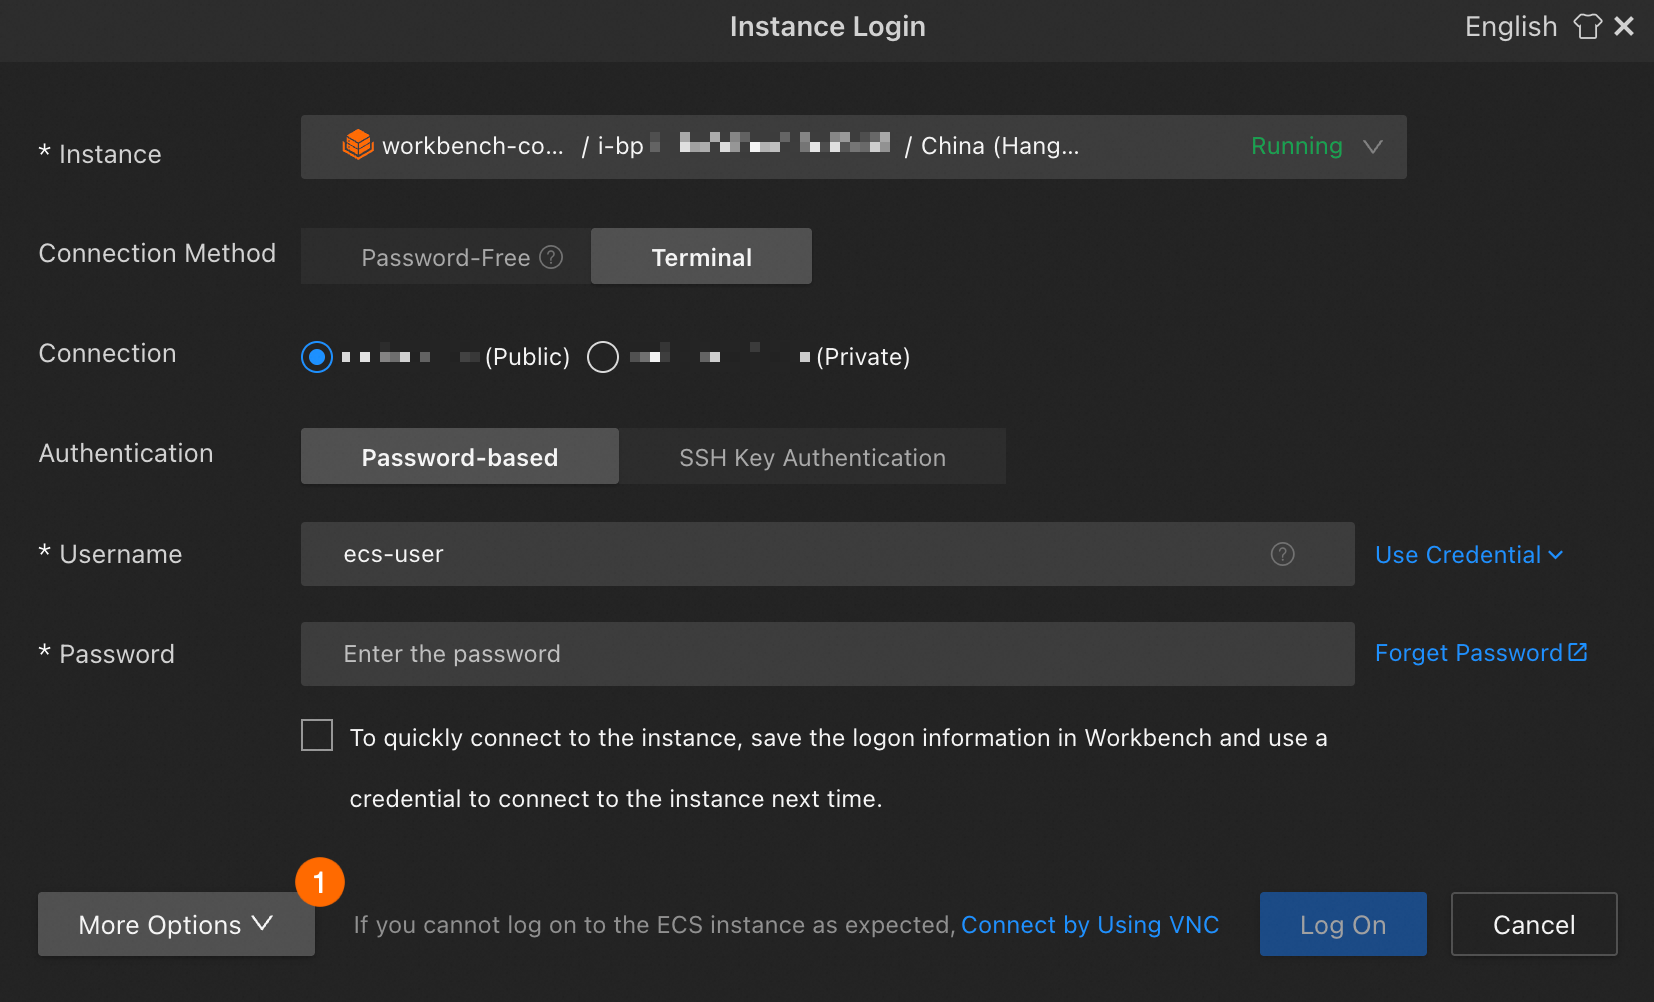The image size is (1654, 1002).
Task: Expand the Use Credential dropdown
Action: coord(1468,555)
